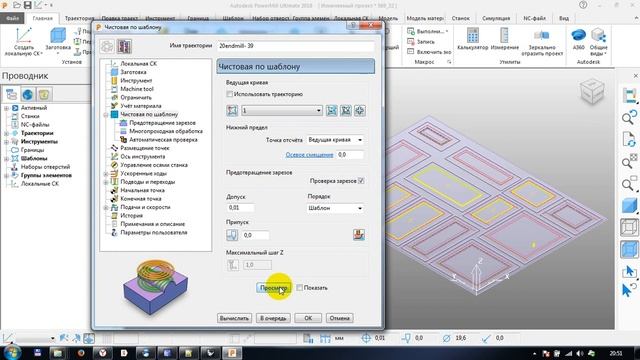Switch to the Симуляция ribbon tab
The height and width of the screenshot is (360, 640).
pos(496,18)
